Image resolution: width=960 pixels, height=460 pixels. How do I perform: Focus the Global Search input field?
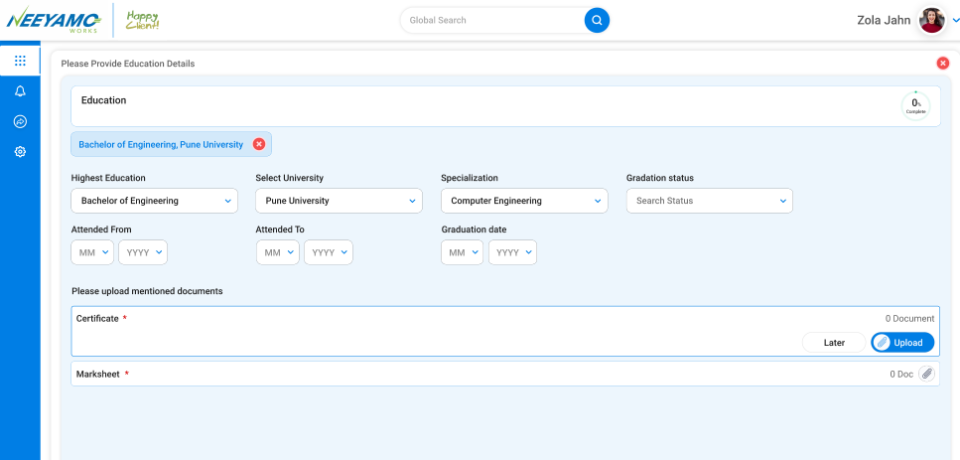point(493,20)
